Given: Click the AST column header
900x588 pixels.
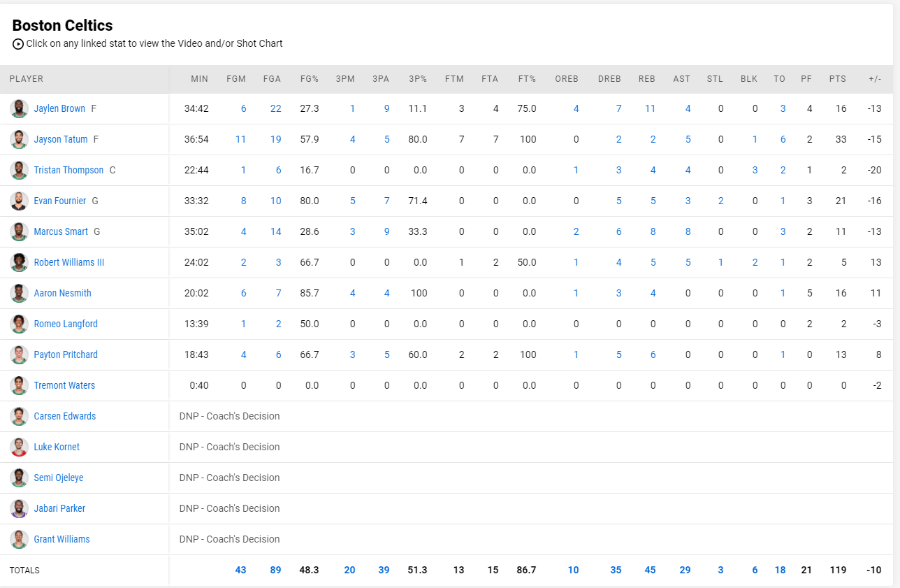Looking at the screenshot, I should (x=681, y=79).
